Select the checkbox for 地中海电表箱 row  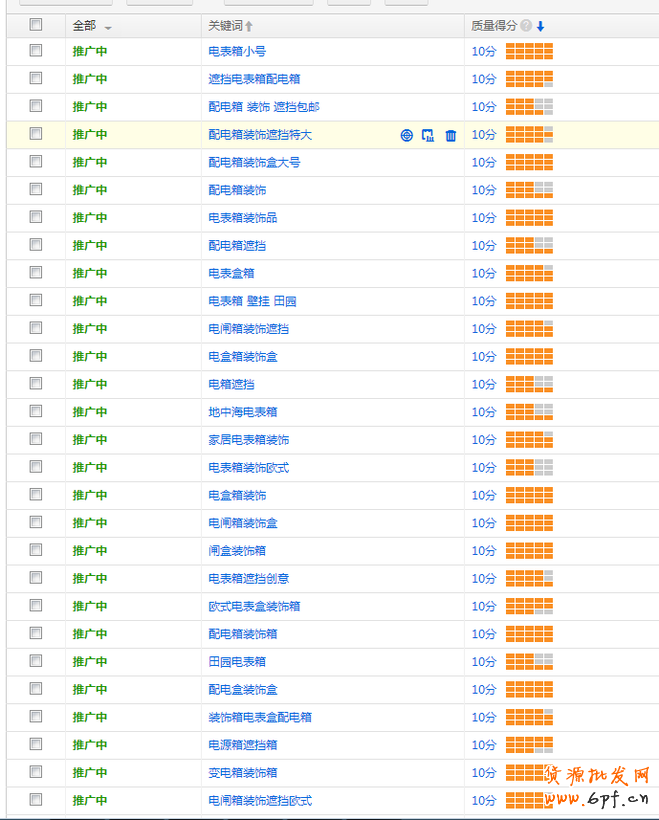pyautogui.click(x=36, y=411)
